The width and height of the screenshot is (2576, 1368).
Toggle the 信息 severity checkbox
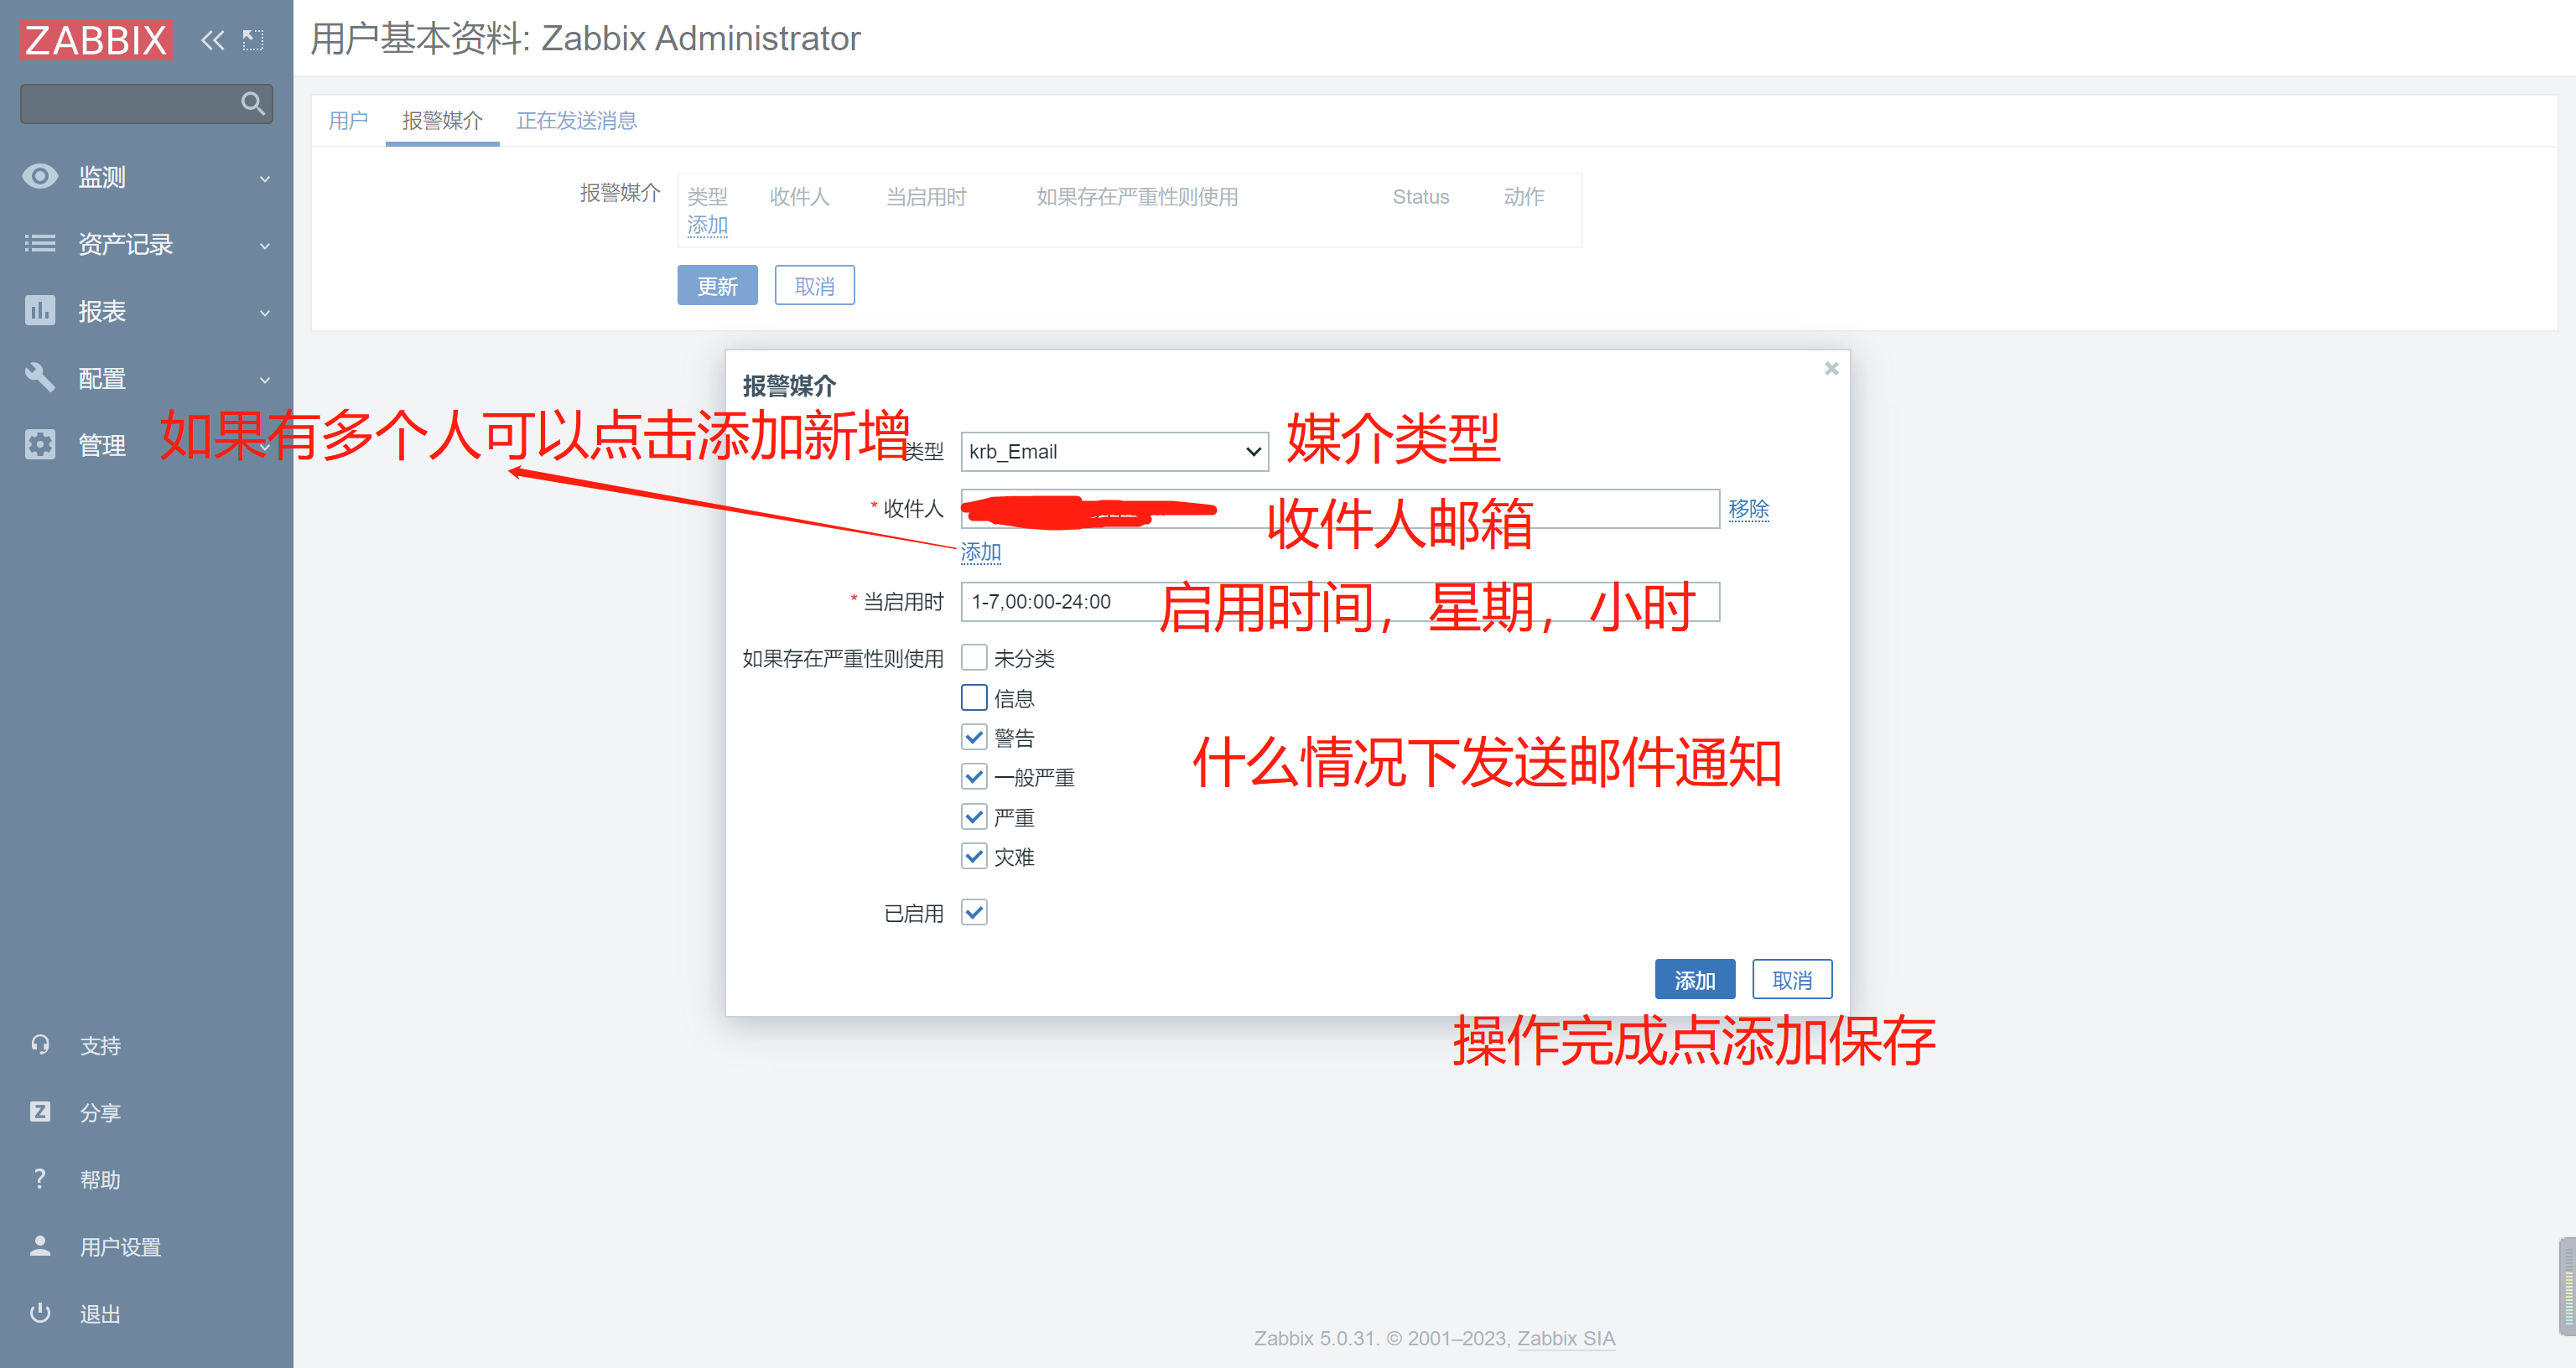974,698
